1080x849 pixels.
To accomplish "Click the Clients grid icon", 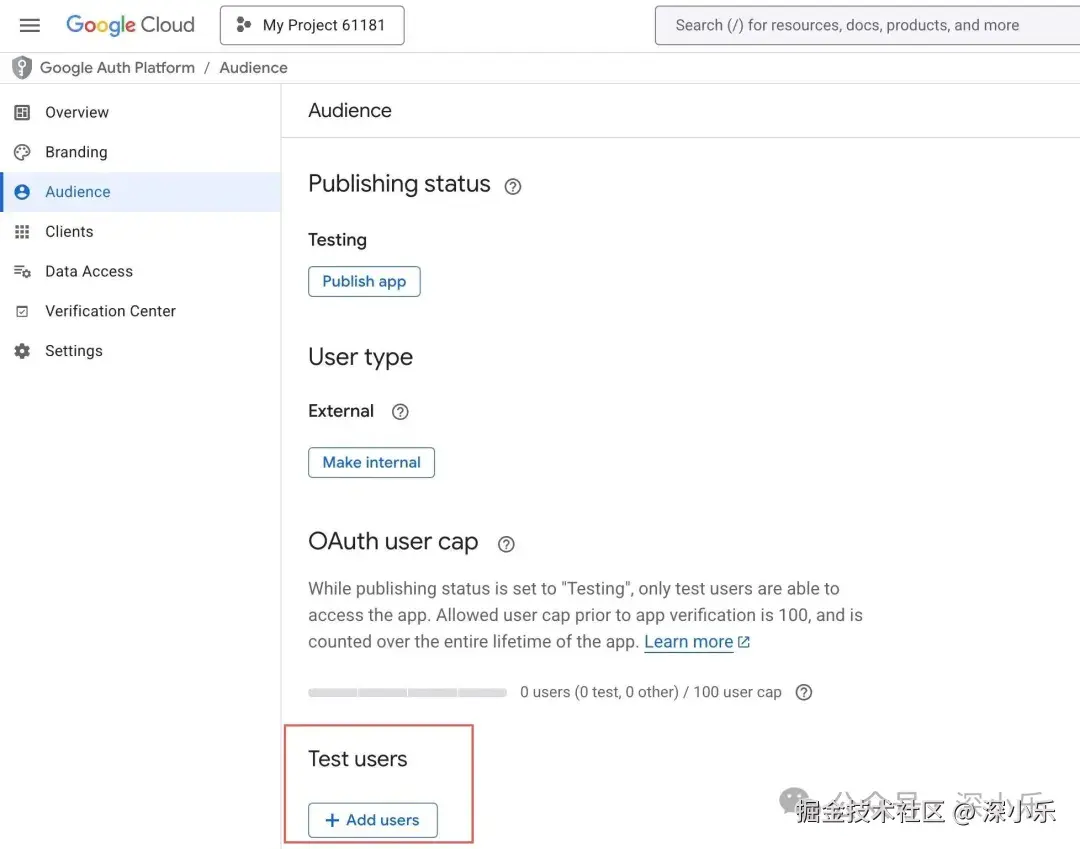I will [x=22, y=232].
